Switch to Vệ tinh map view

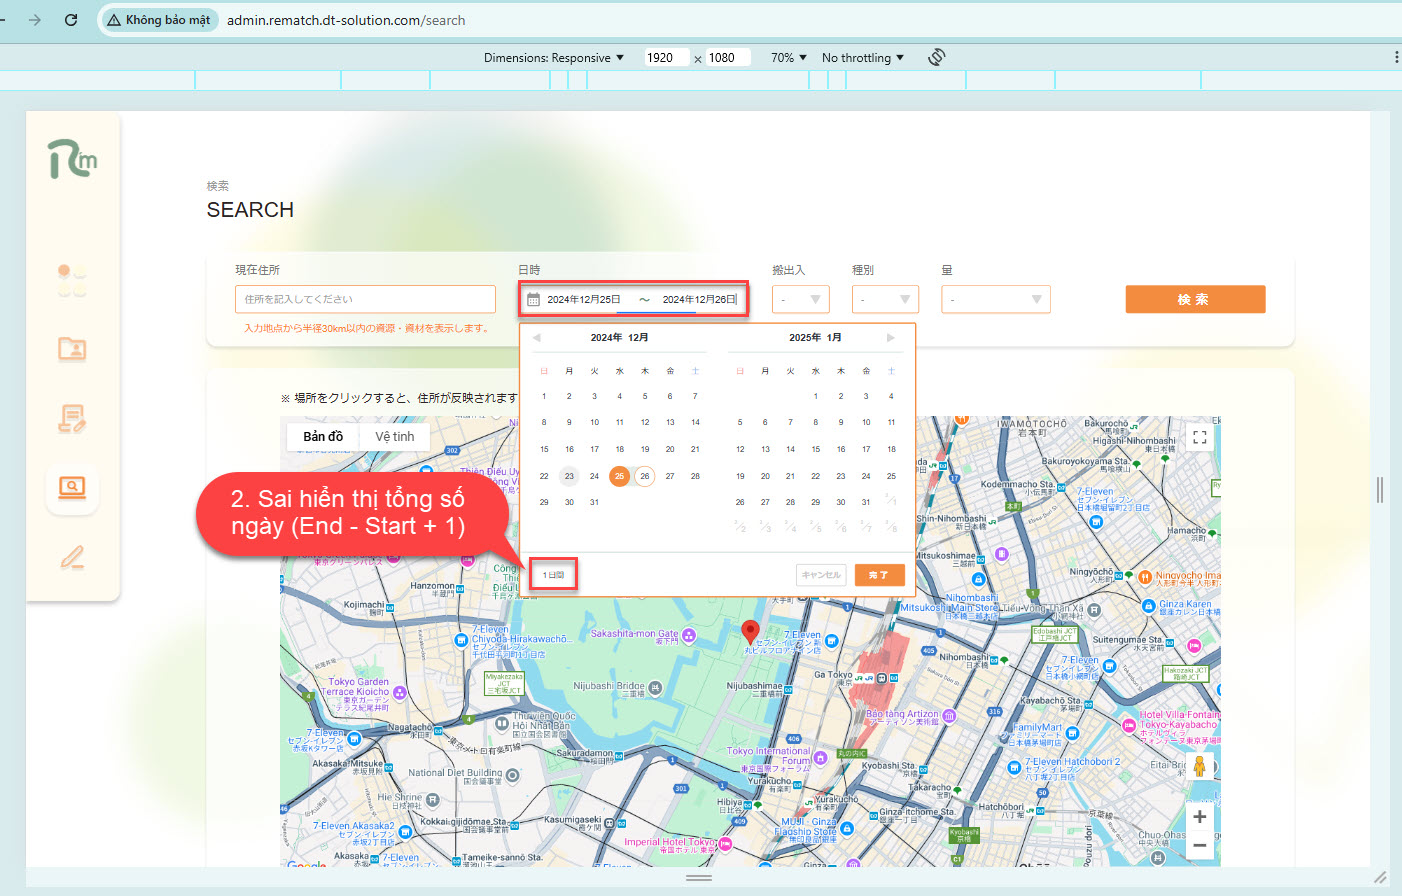pyautogui.click(x=394, y=437)
